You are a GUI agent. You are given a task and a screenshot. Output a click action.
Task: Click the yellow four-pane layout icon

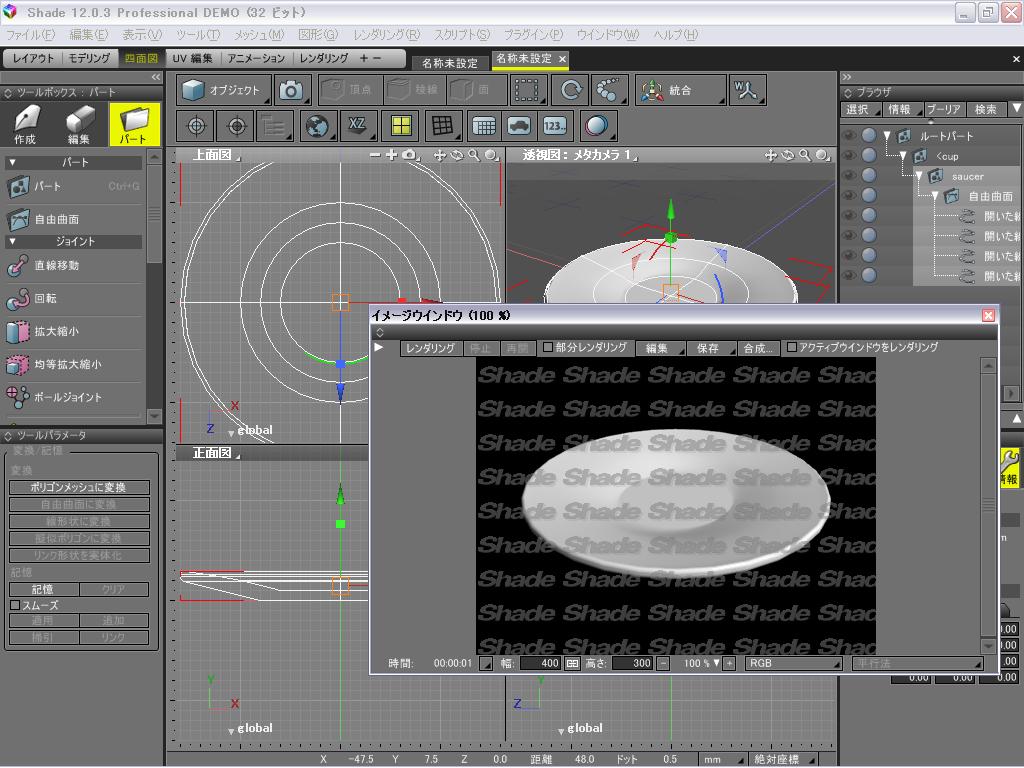tap(401, 126)
